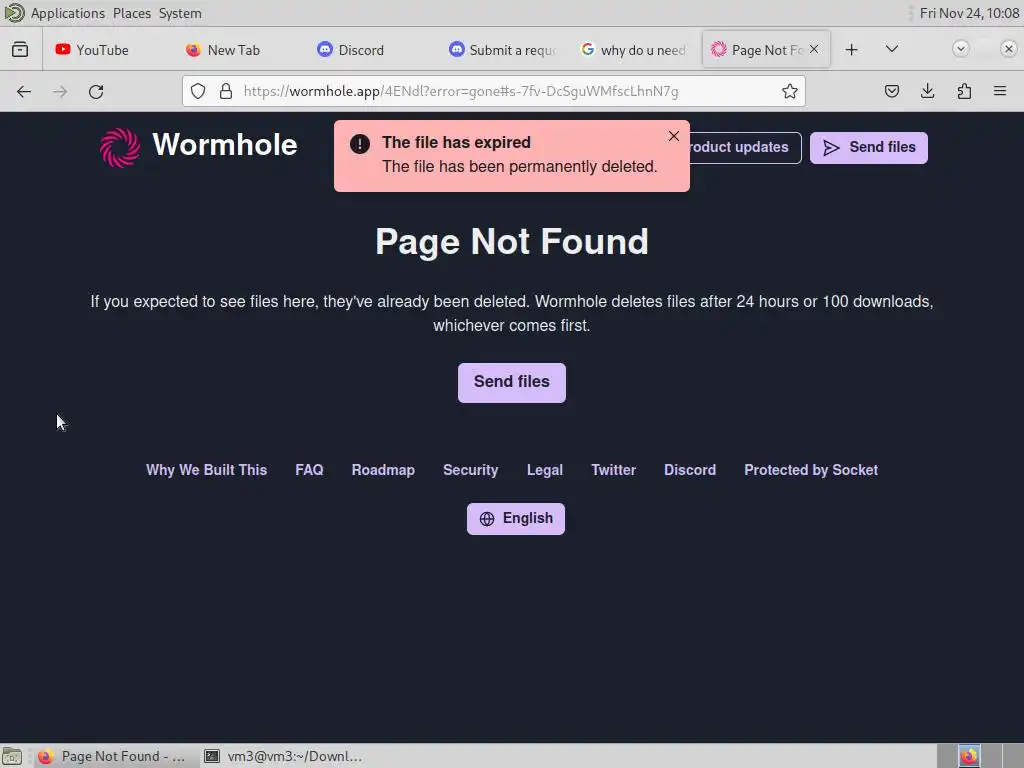Open the Twitter footer link
The image size is (1024, 768).
tap(613, 470)
